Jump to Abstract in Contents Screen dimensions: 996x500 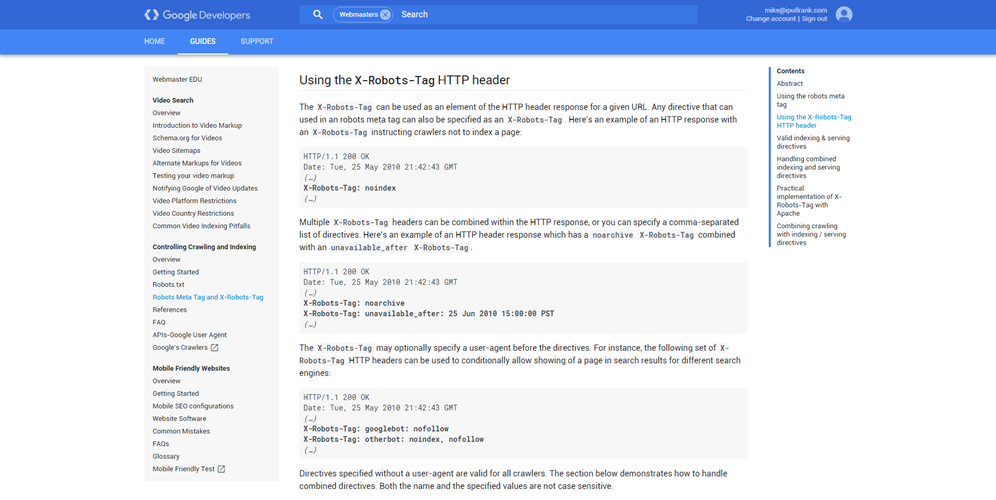coord(790,84)
